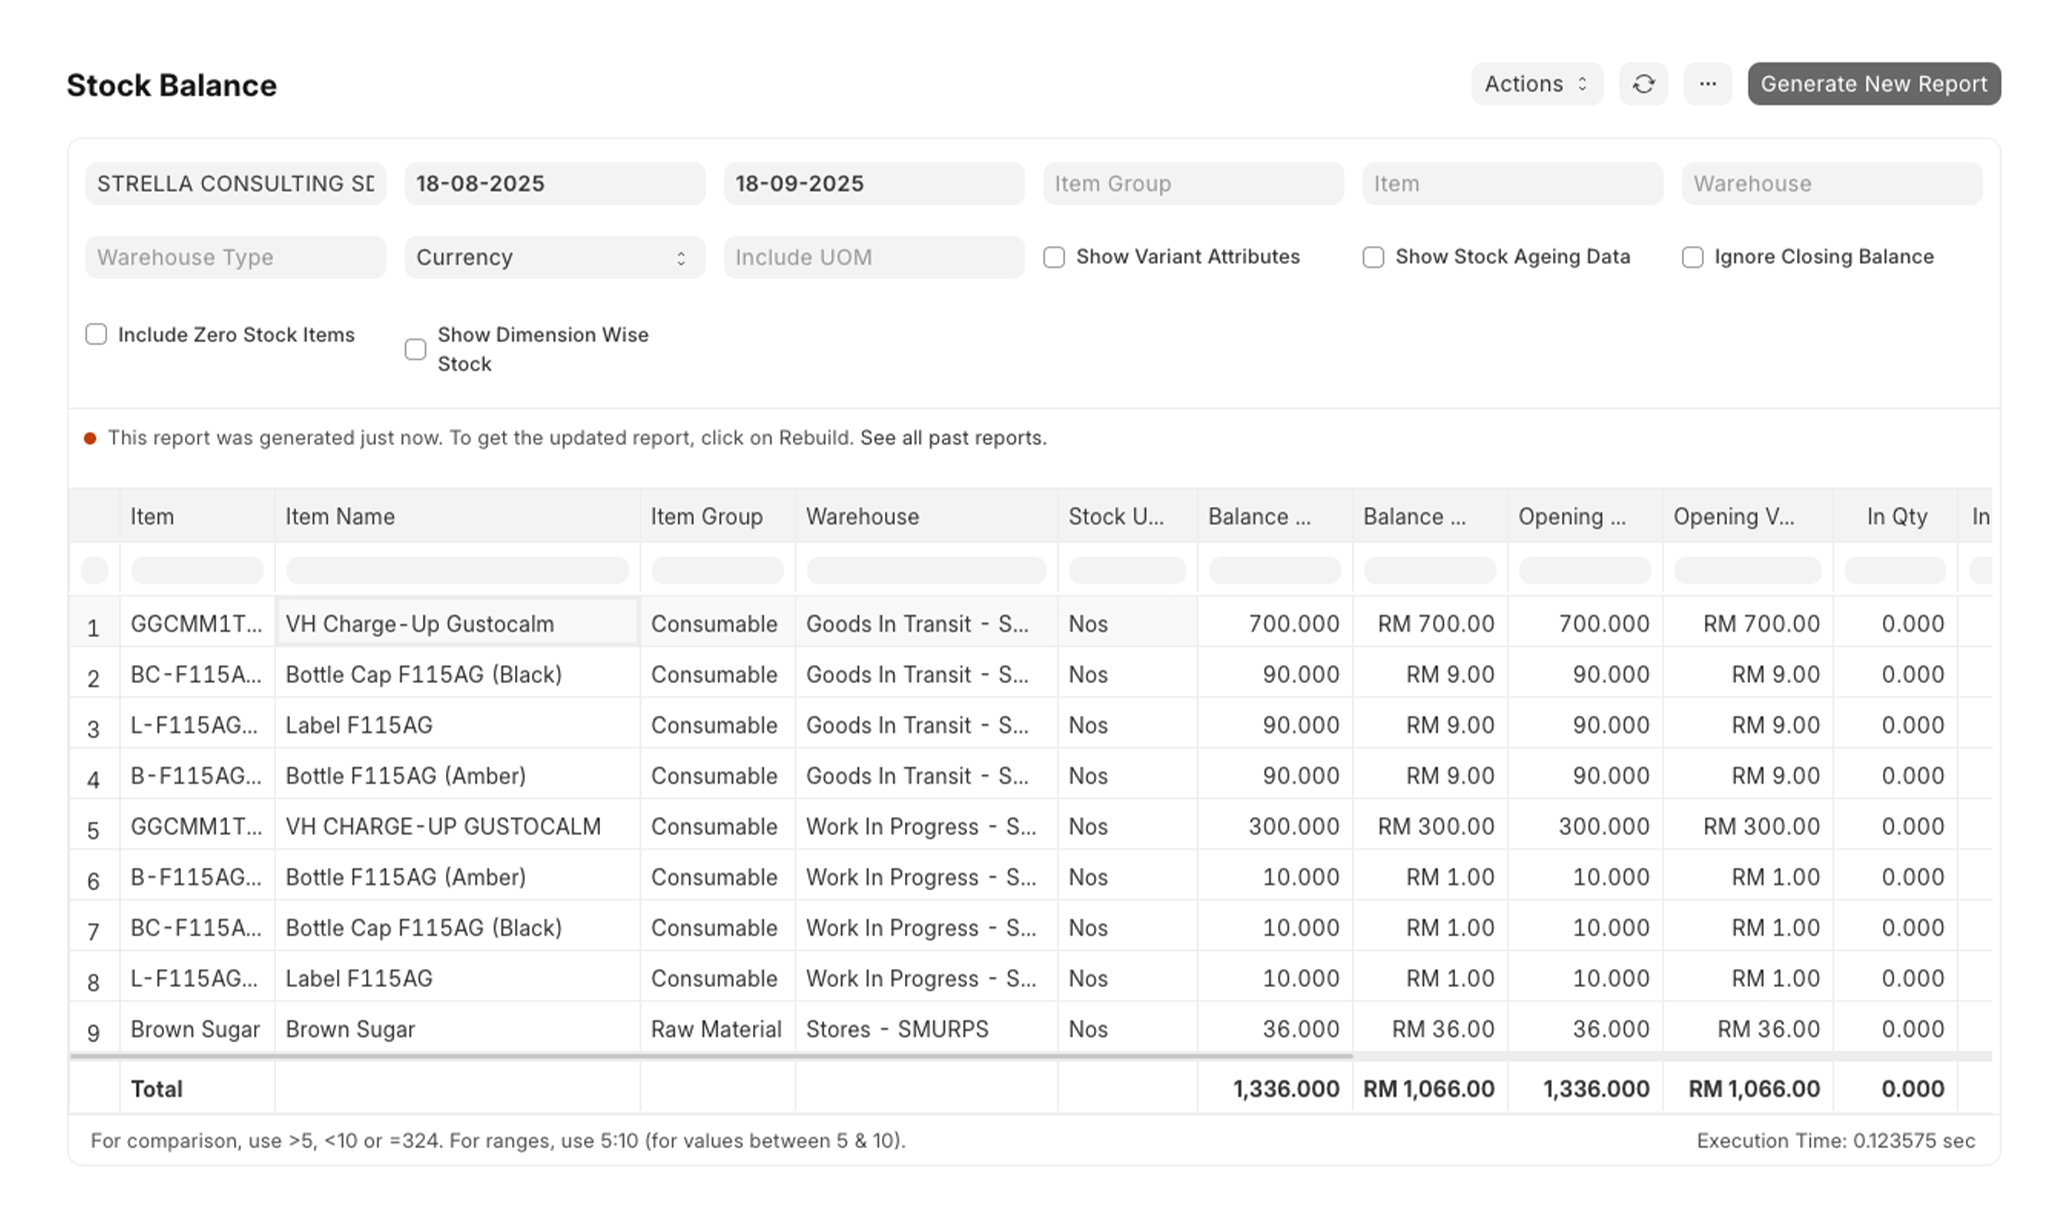
Task: Click the Item Group filter field
Action: tap(1192, 184)
